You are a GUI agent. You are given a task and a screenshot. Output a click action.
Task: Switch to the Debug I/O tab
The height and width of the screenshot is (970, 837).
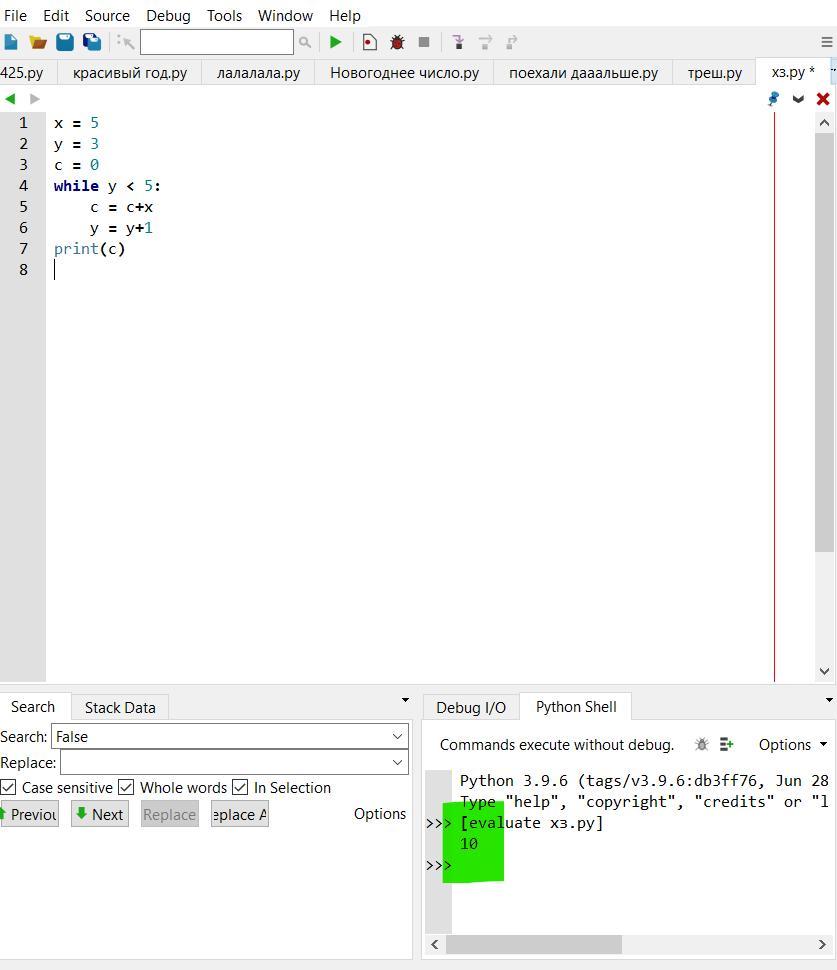pyautogui.click(x=470, y=707)
